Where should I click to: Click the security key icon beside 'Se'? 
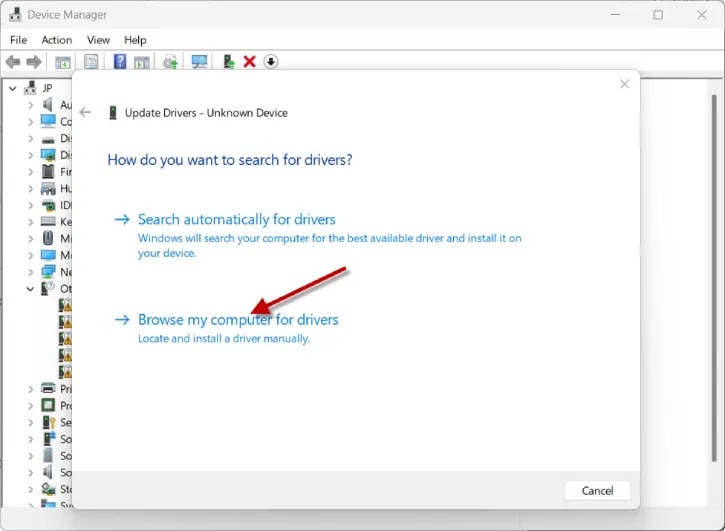49,422
